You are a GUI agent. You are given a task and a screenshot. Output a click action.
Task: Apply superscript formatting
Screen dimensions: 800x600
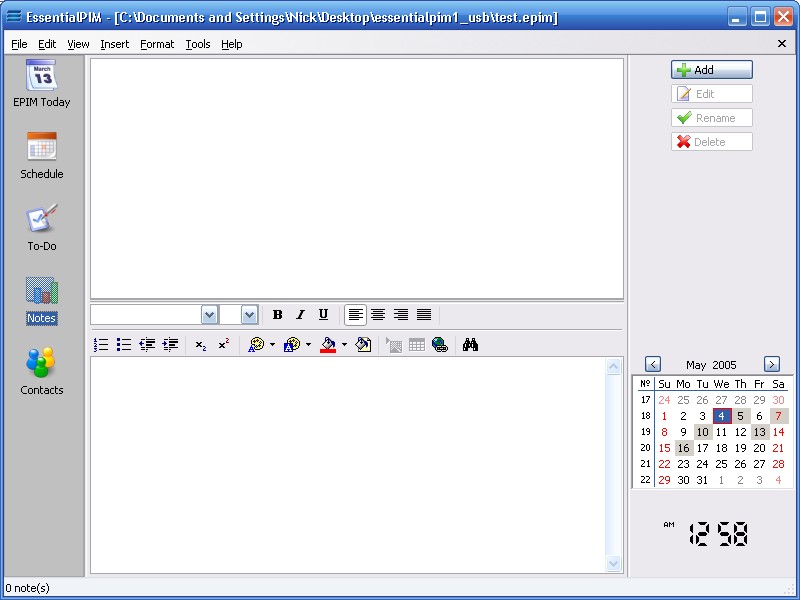224,345
